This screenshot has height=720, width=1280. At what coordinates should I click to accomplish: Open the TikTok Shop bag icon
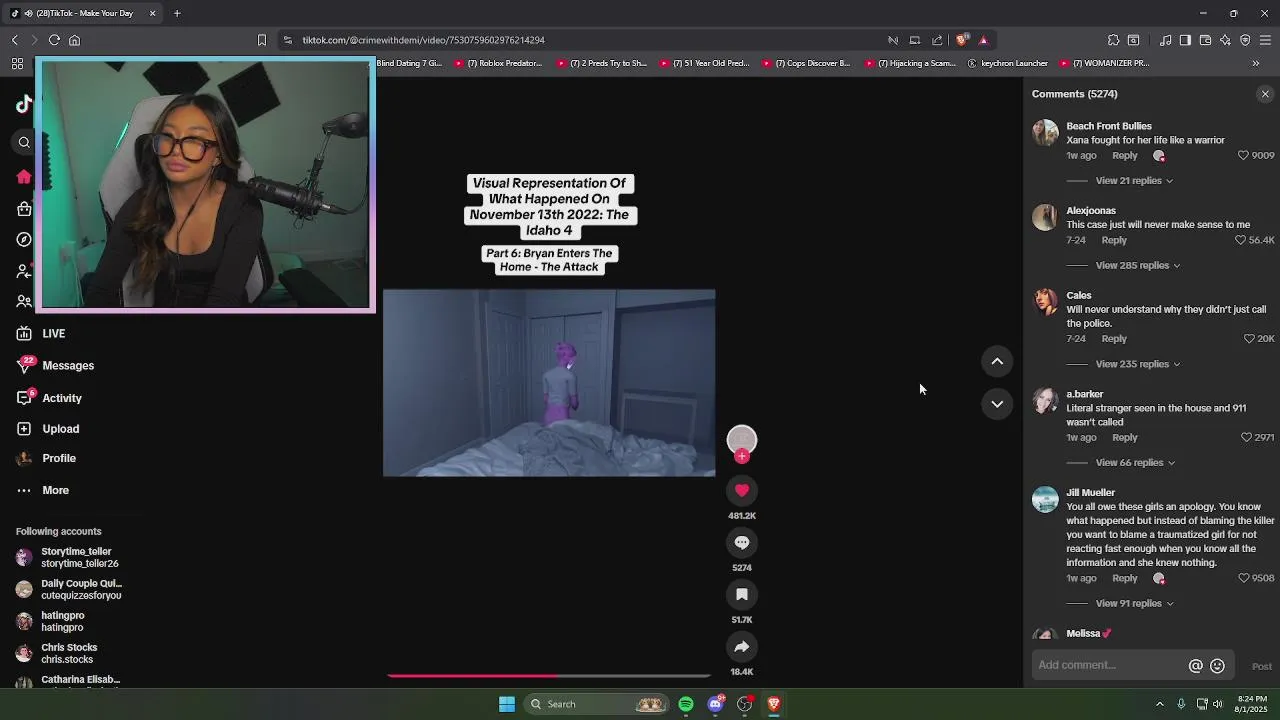point(24,209)
